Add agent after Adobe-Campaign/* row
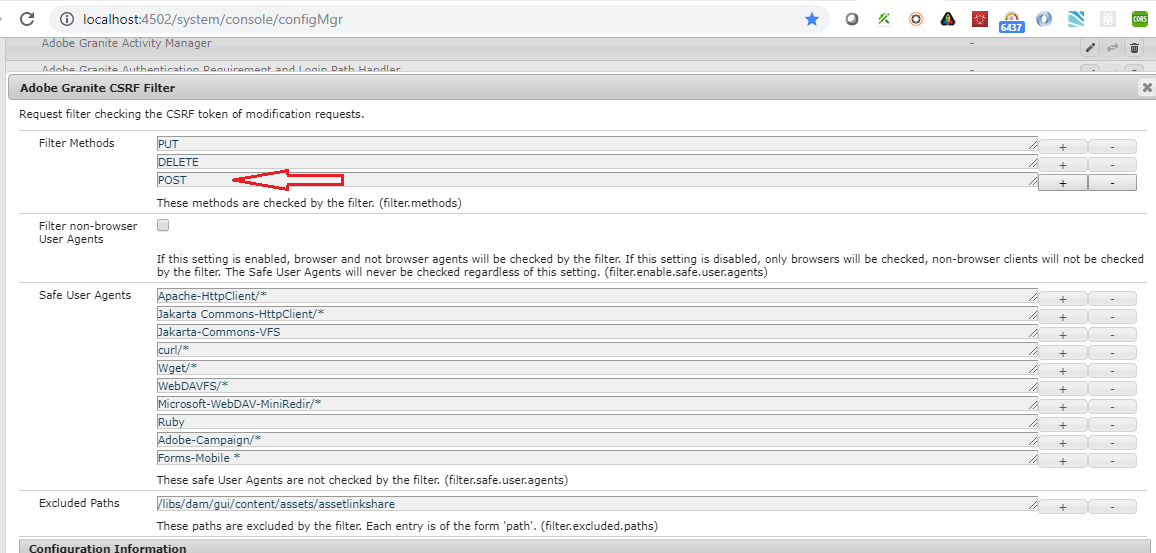1156x553 pixels. coord(1062,443)
